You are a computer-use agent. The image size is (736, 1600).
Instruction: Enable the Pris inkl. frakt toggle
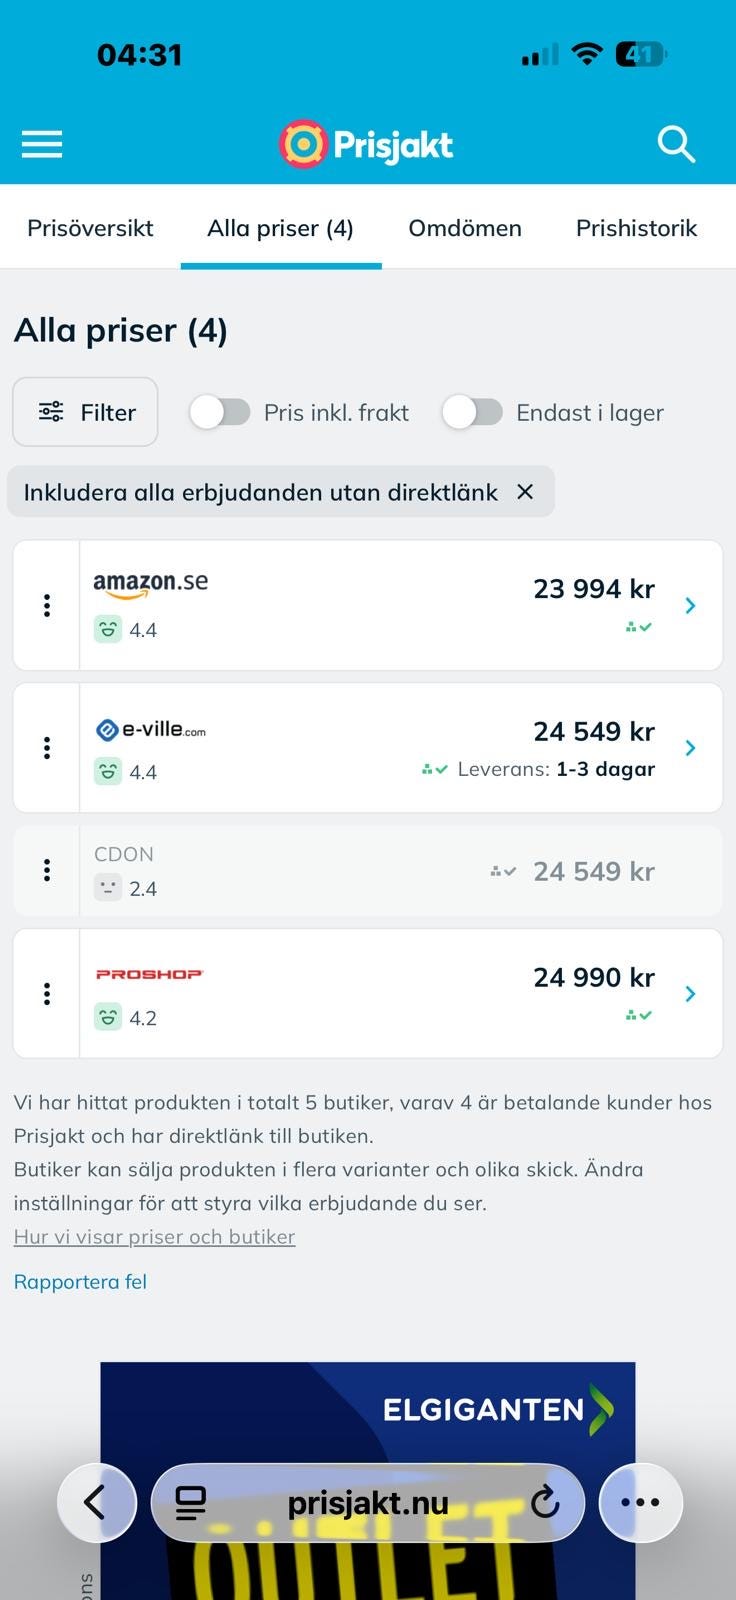(220, 412)
